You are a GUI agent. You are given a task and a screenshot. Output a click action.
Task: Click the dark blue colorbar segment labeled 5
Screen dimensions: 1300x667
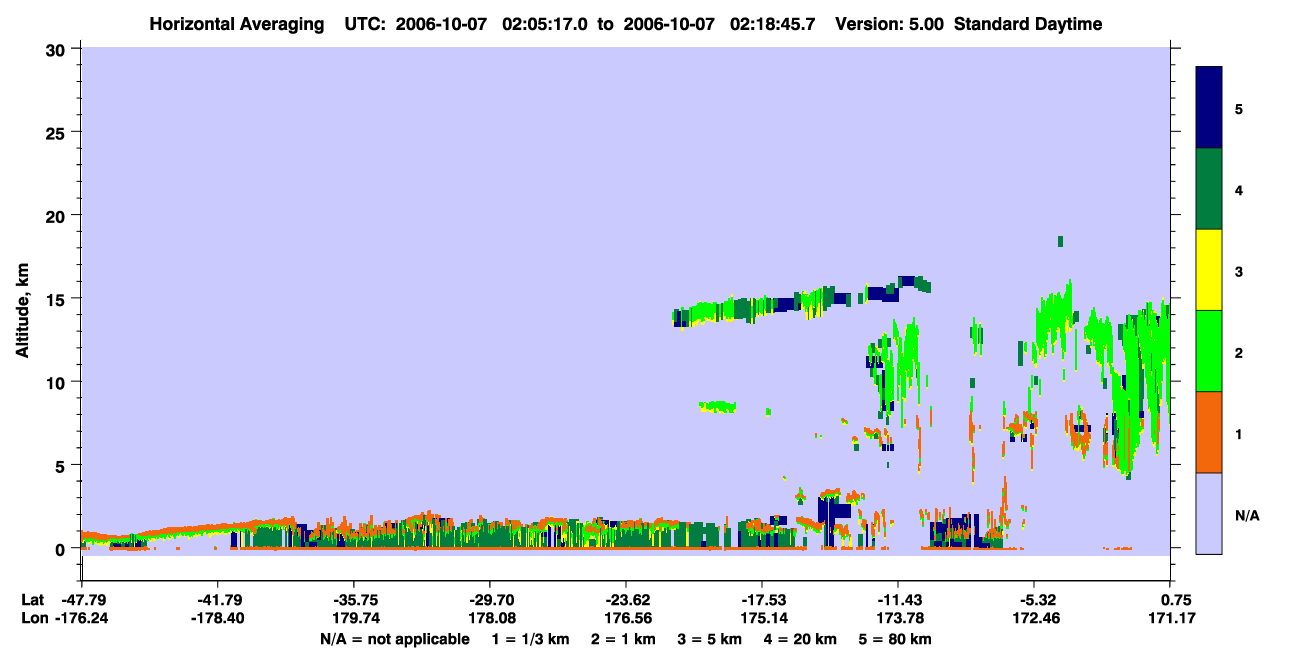click(x=1209, y=108)
